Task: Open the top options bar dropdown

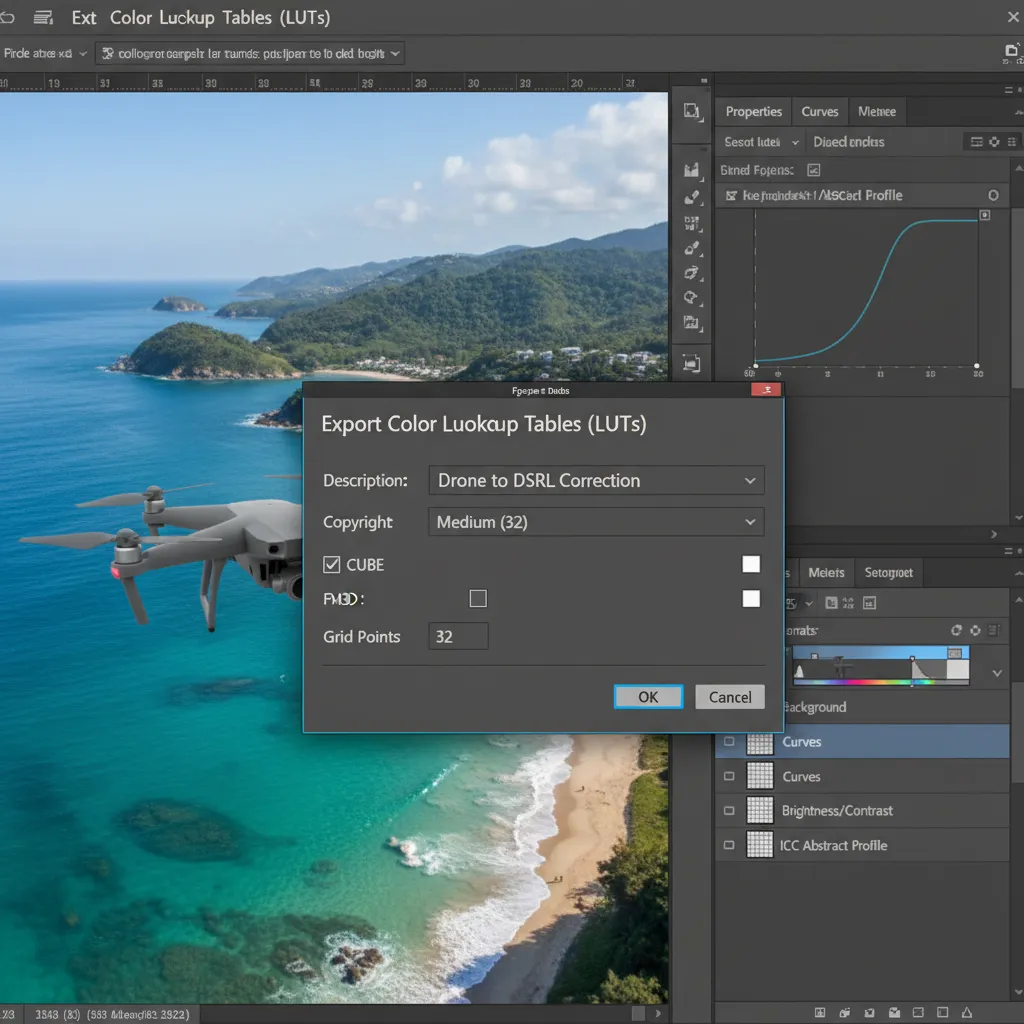Action: 250,54
